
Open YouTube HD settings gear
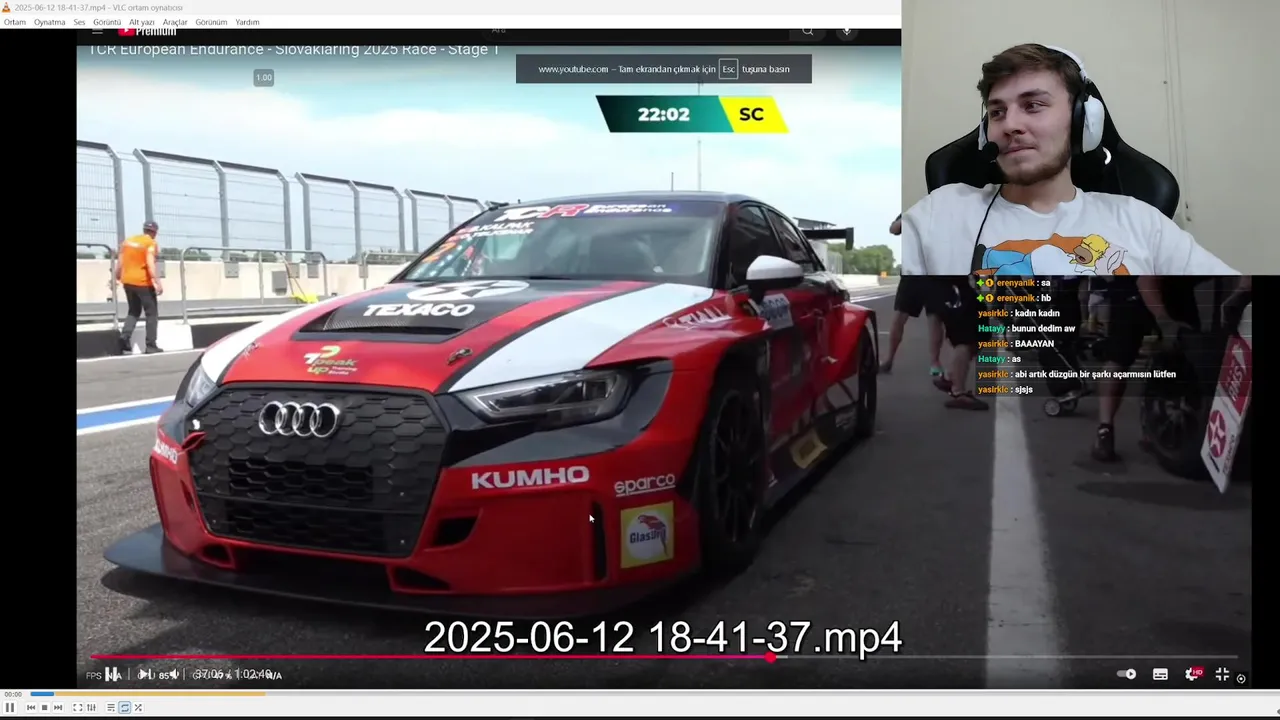point(1192,674)
